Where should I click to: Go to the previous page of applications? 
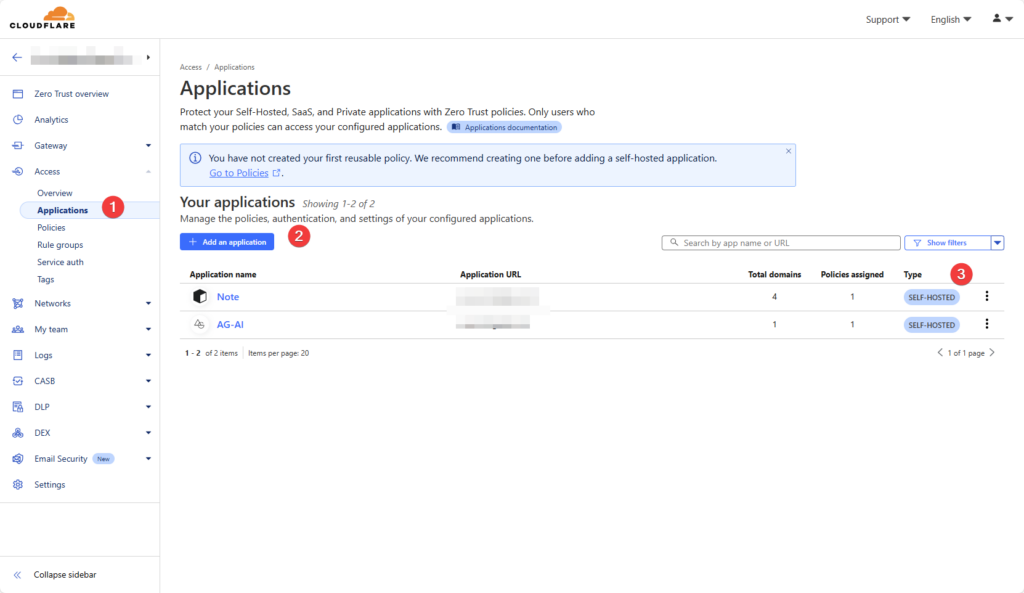940,353
